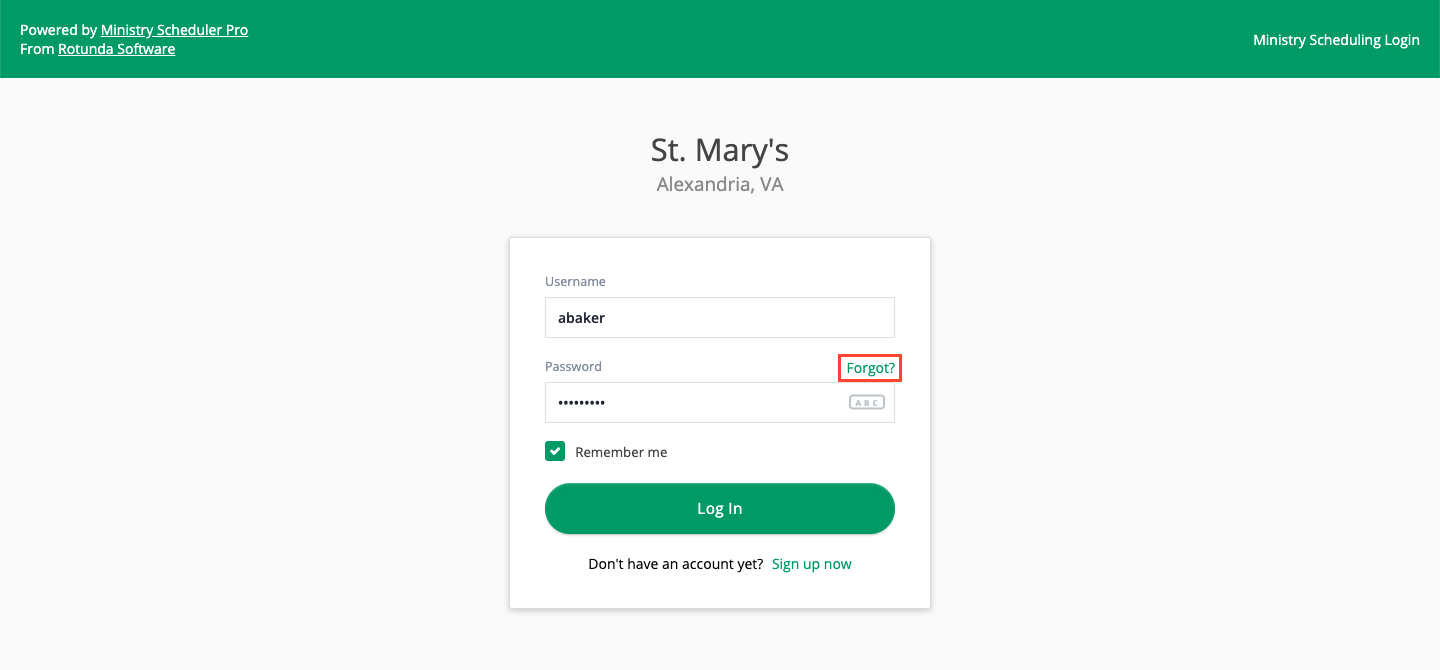
Task: Click the Remember me label text
Action: [x=621, y=452]
